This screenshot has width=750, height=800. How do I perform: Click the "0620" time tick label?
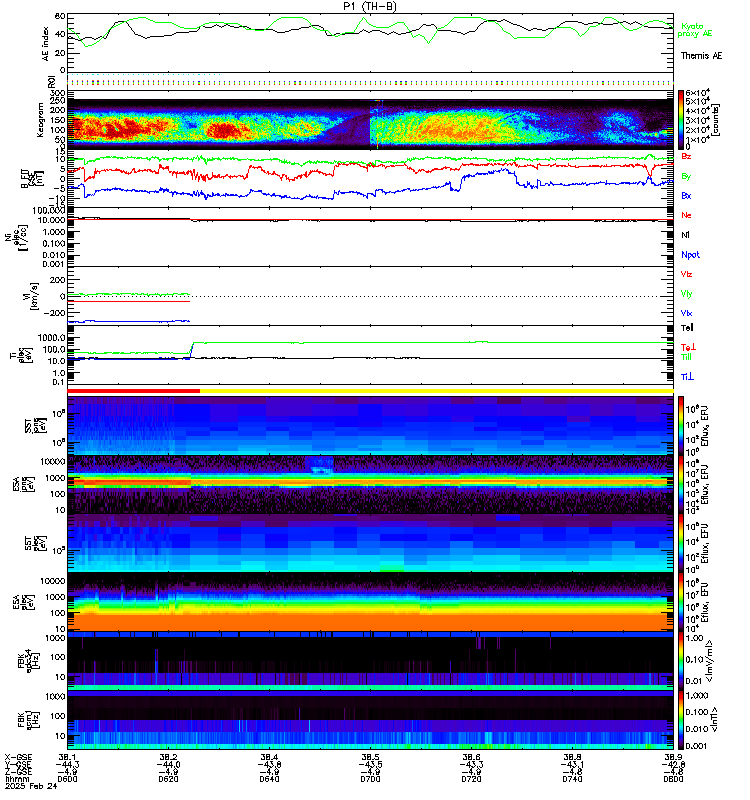tap(168, 779)
